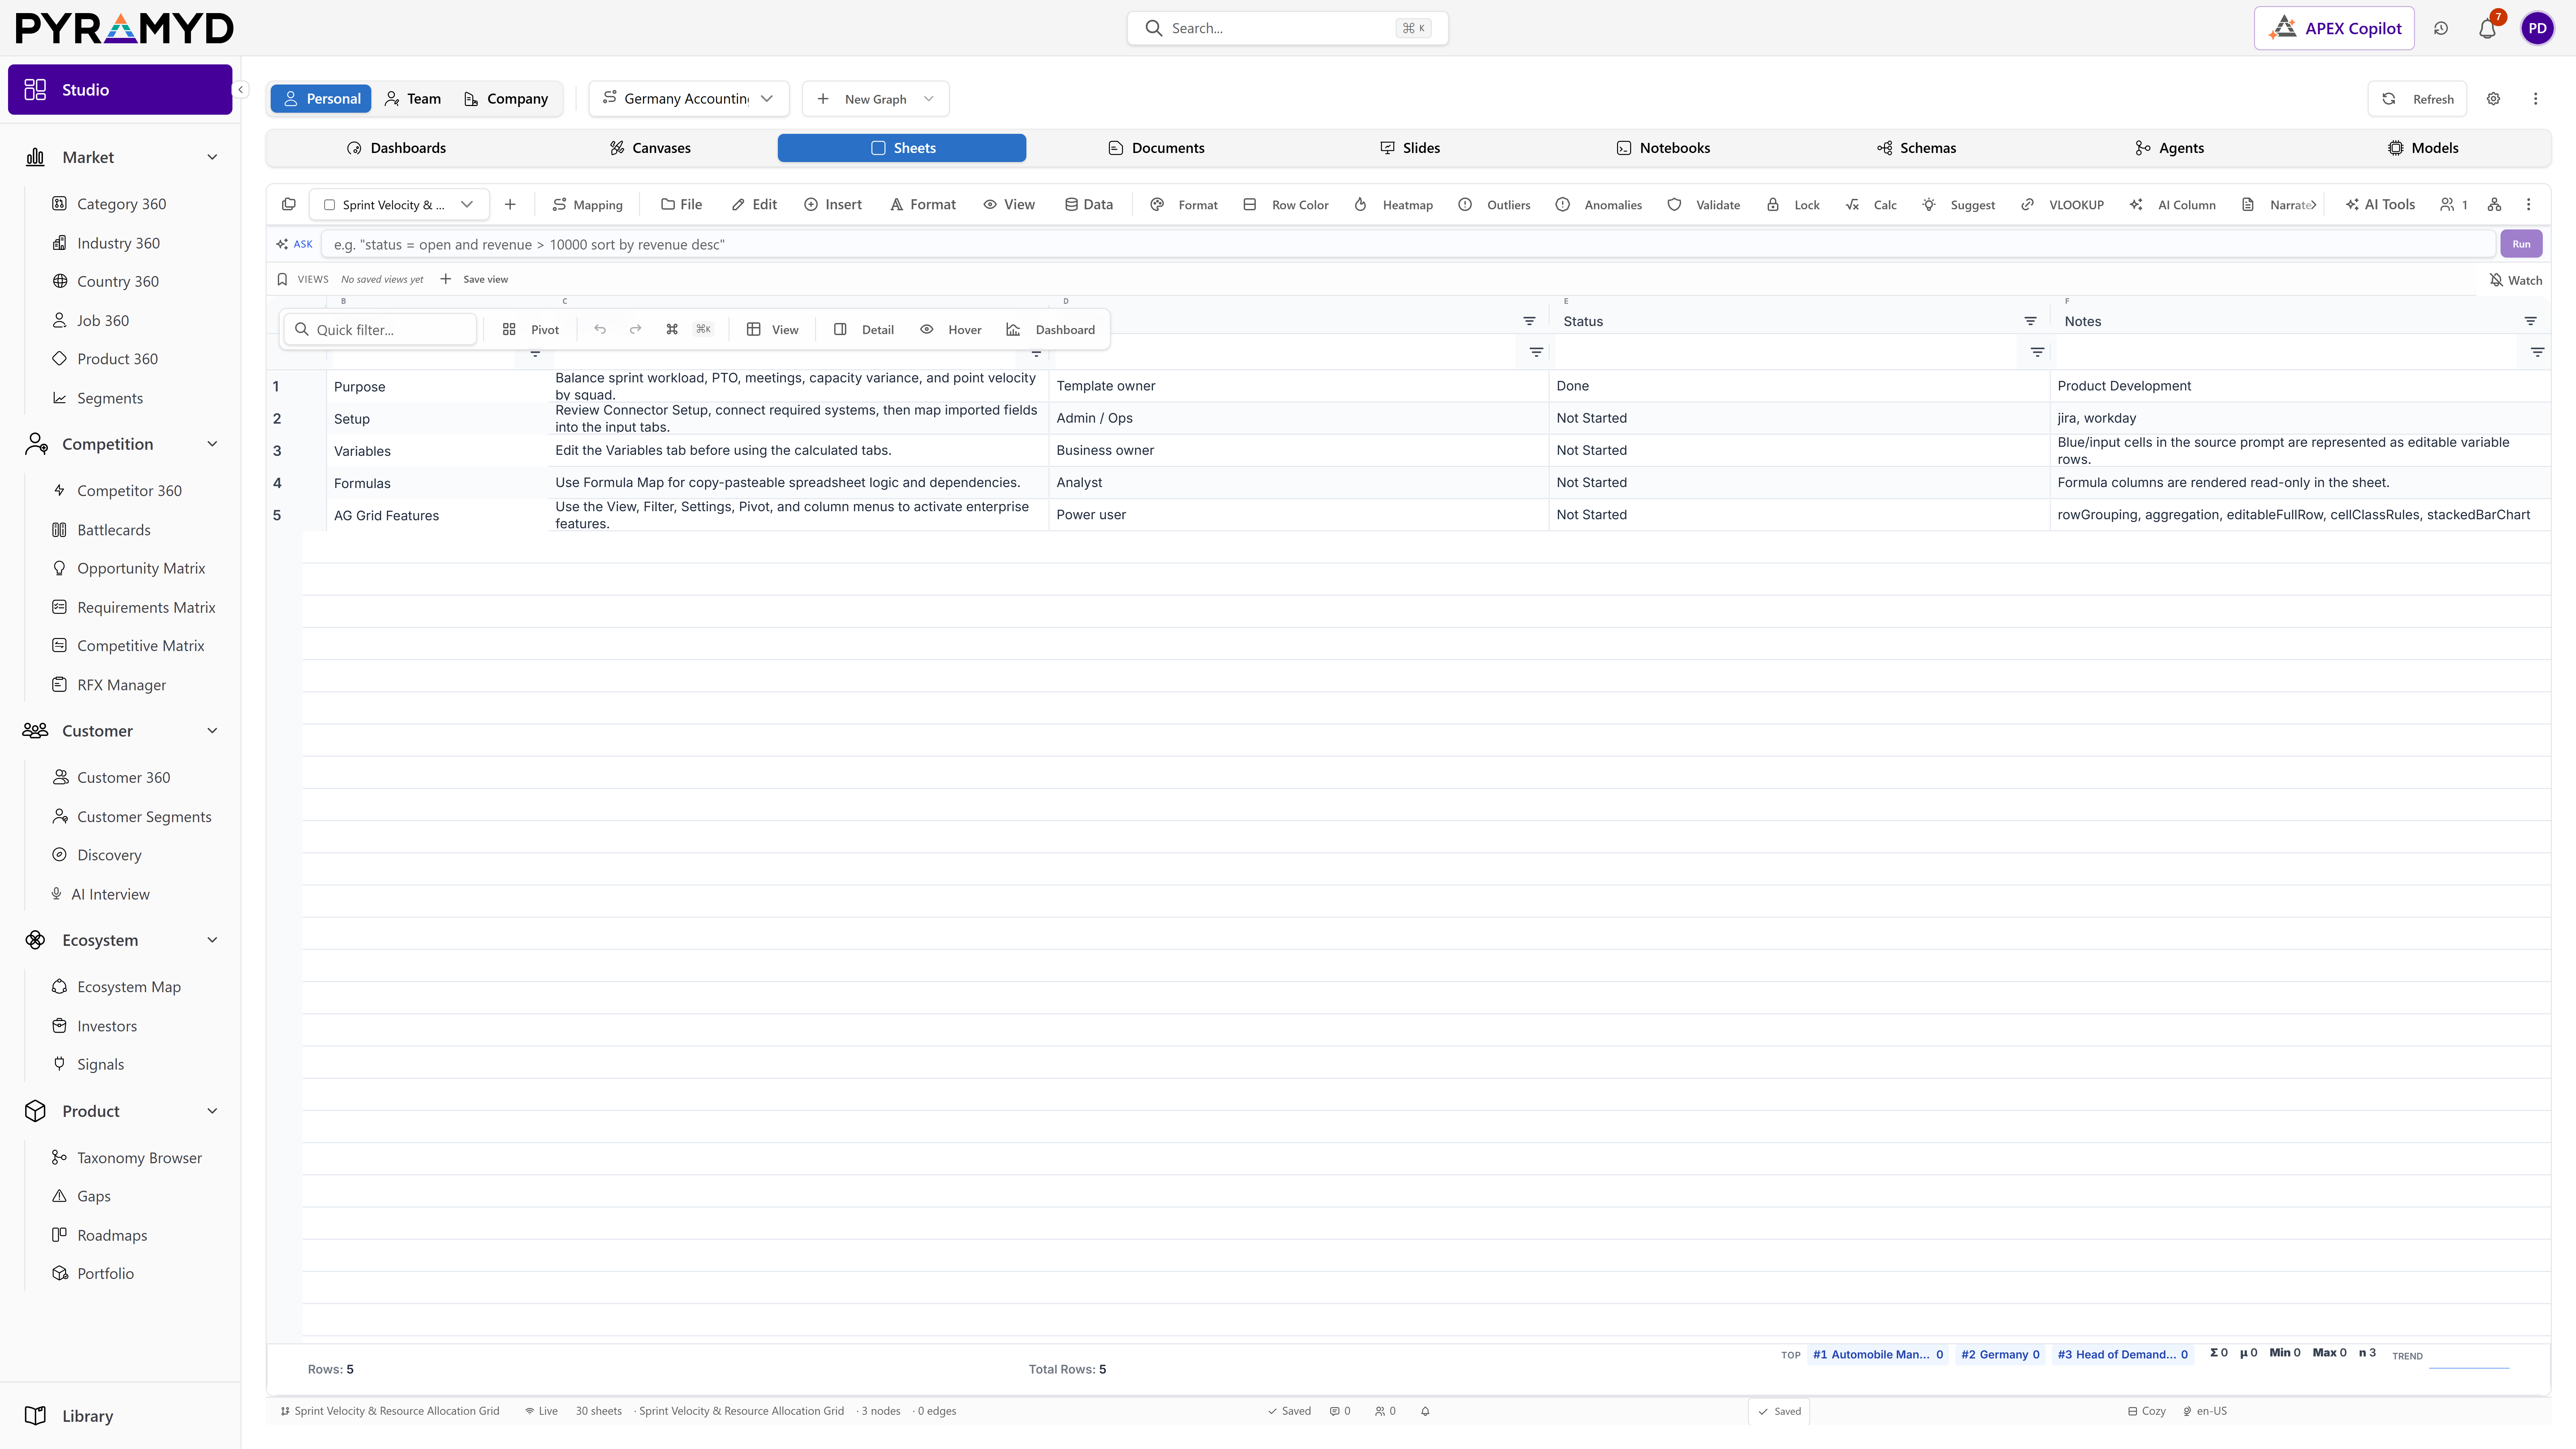The width and height of the screenshot is (2576, 1449).
Task: Open the Heatmap tool
Action: click(x=1394, y=205)
